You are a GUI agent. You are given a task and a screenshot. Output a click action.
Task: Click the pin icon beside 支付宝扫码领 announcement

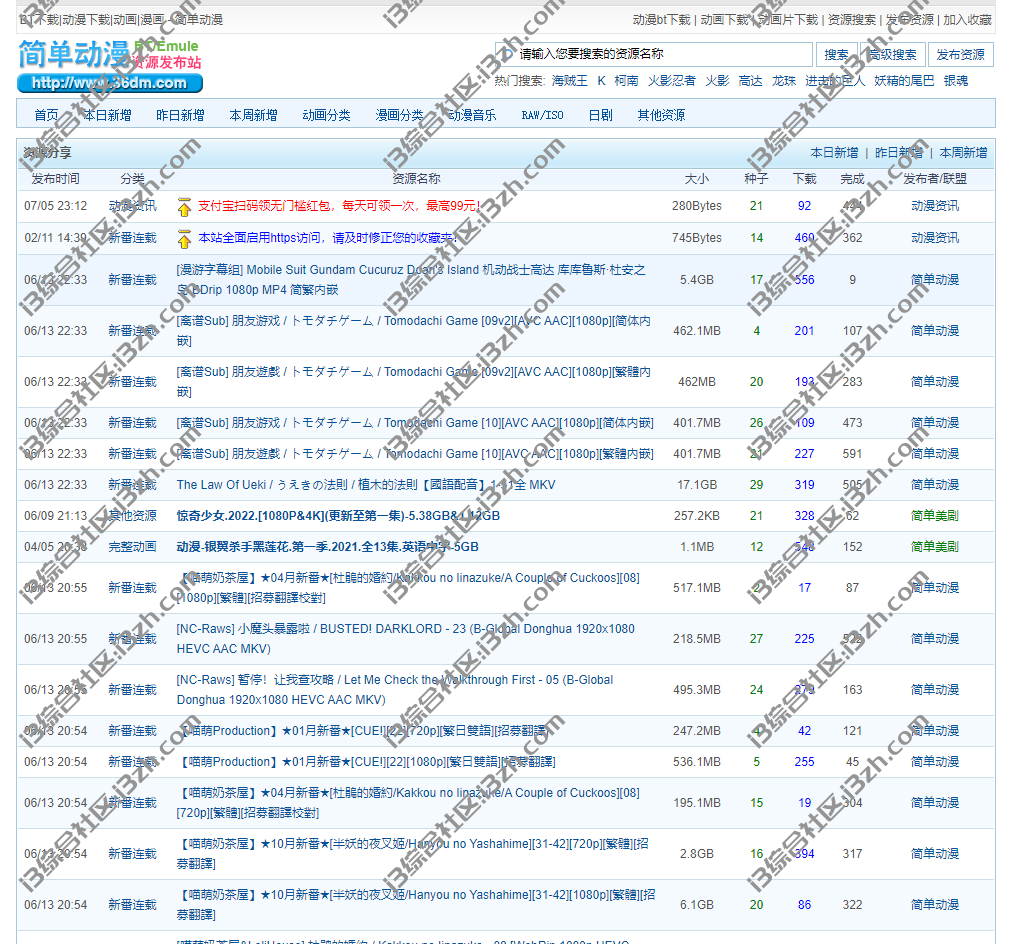tap(184, 207)
